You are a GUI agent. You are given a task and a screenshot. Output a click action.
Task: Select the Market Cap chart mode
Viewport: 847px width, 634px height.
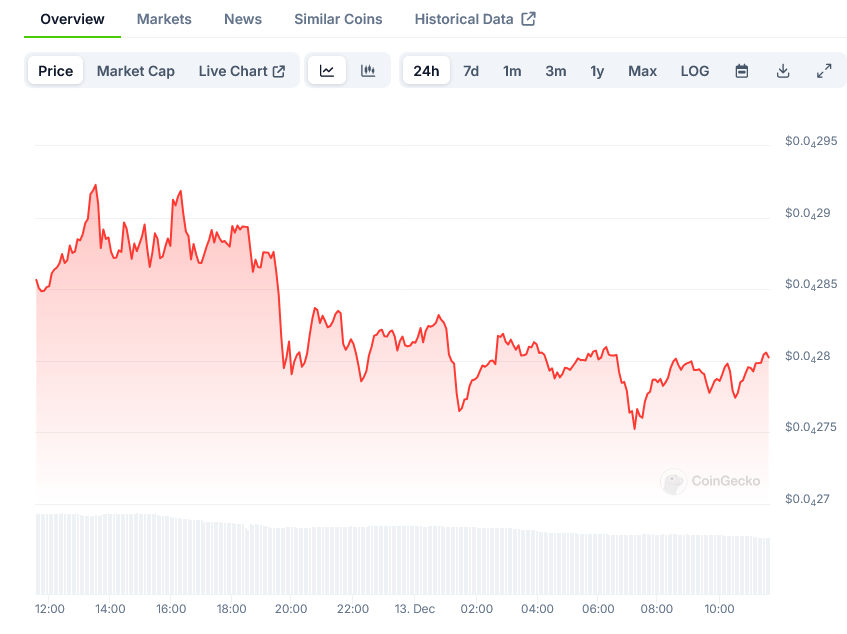136,71
